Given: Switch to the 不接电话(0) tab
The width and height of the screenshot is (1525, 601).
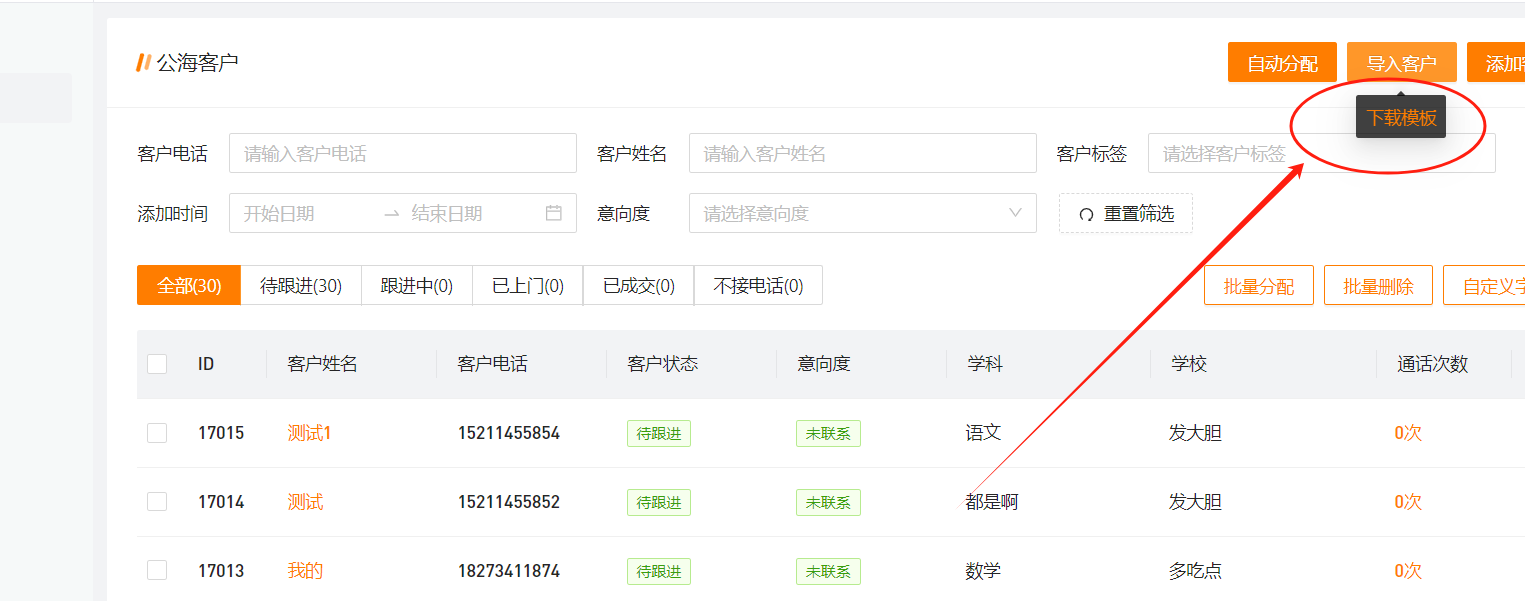Looking at the screenshot, I should [x=758, y=285].
